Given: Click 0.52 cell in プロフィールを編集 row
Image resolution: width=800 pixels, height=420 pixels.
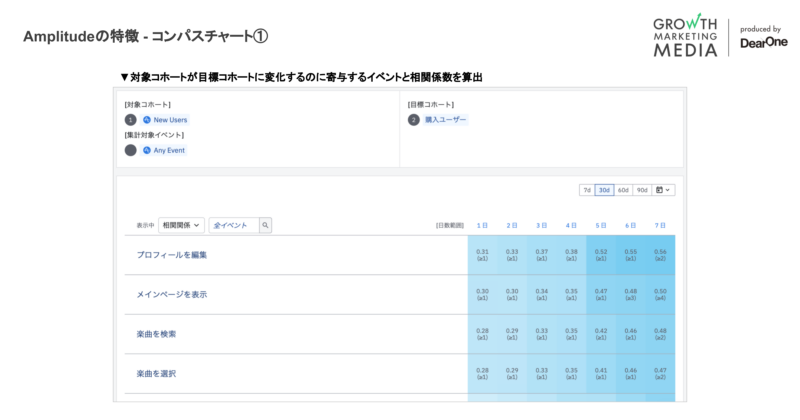Looking at the screenshot, I should [x=601, y=255].
